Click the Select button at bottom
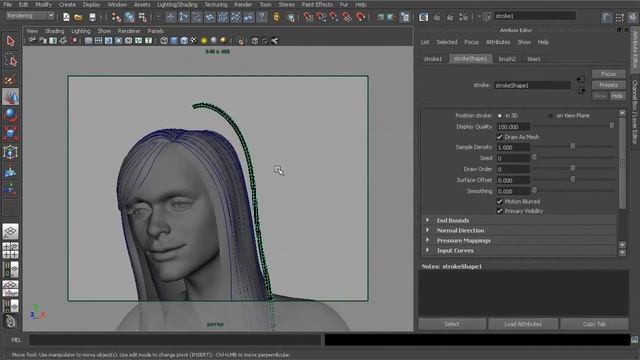This screenshot has width=640, height=360. coord(452,324)
